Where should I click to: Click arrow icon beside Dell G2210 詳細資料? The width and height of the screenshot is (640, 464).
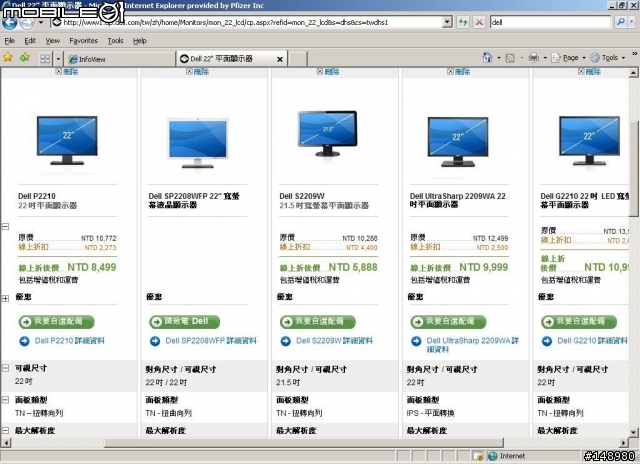[547, 341]
